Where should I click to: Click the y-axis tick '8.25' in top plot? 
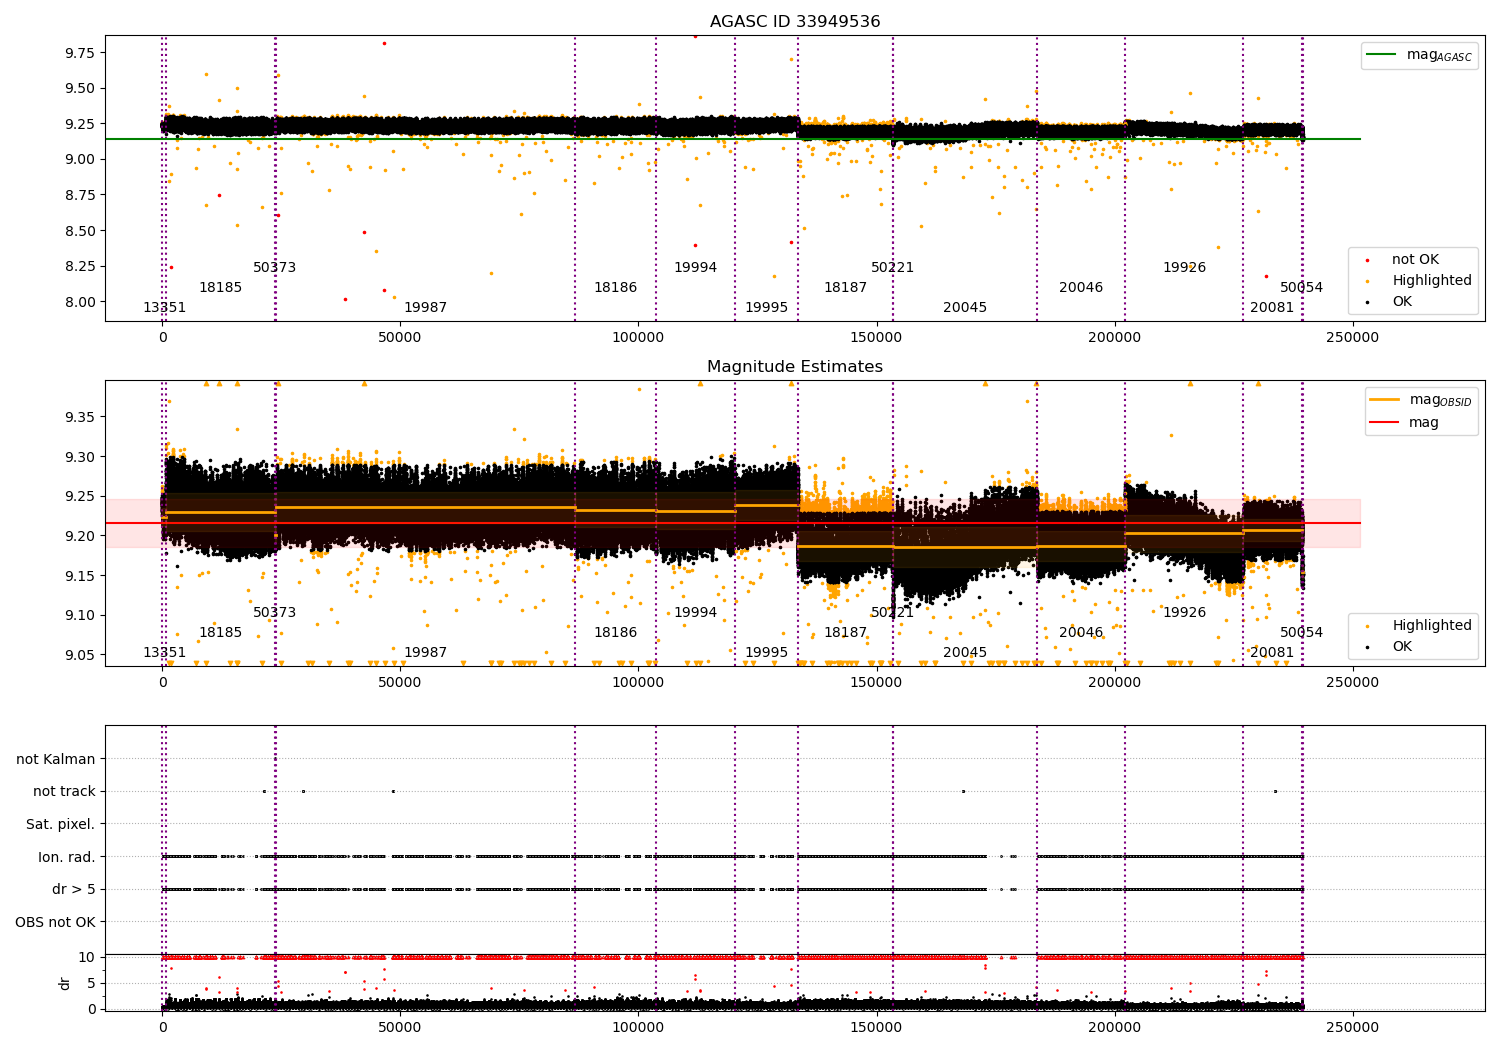[78, 266]
